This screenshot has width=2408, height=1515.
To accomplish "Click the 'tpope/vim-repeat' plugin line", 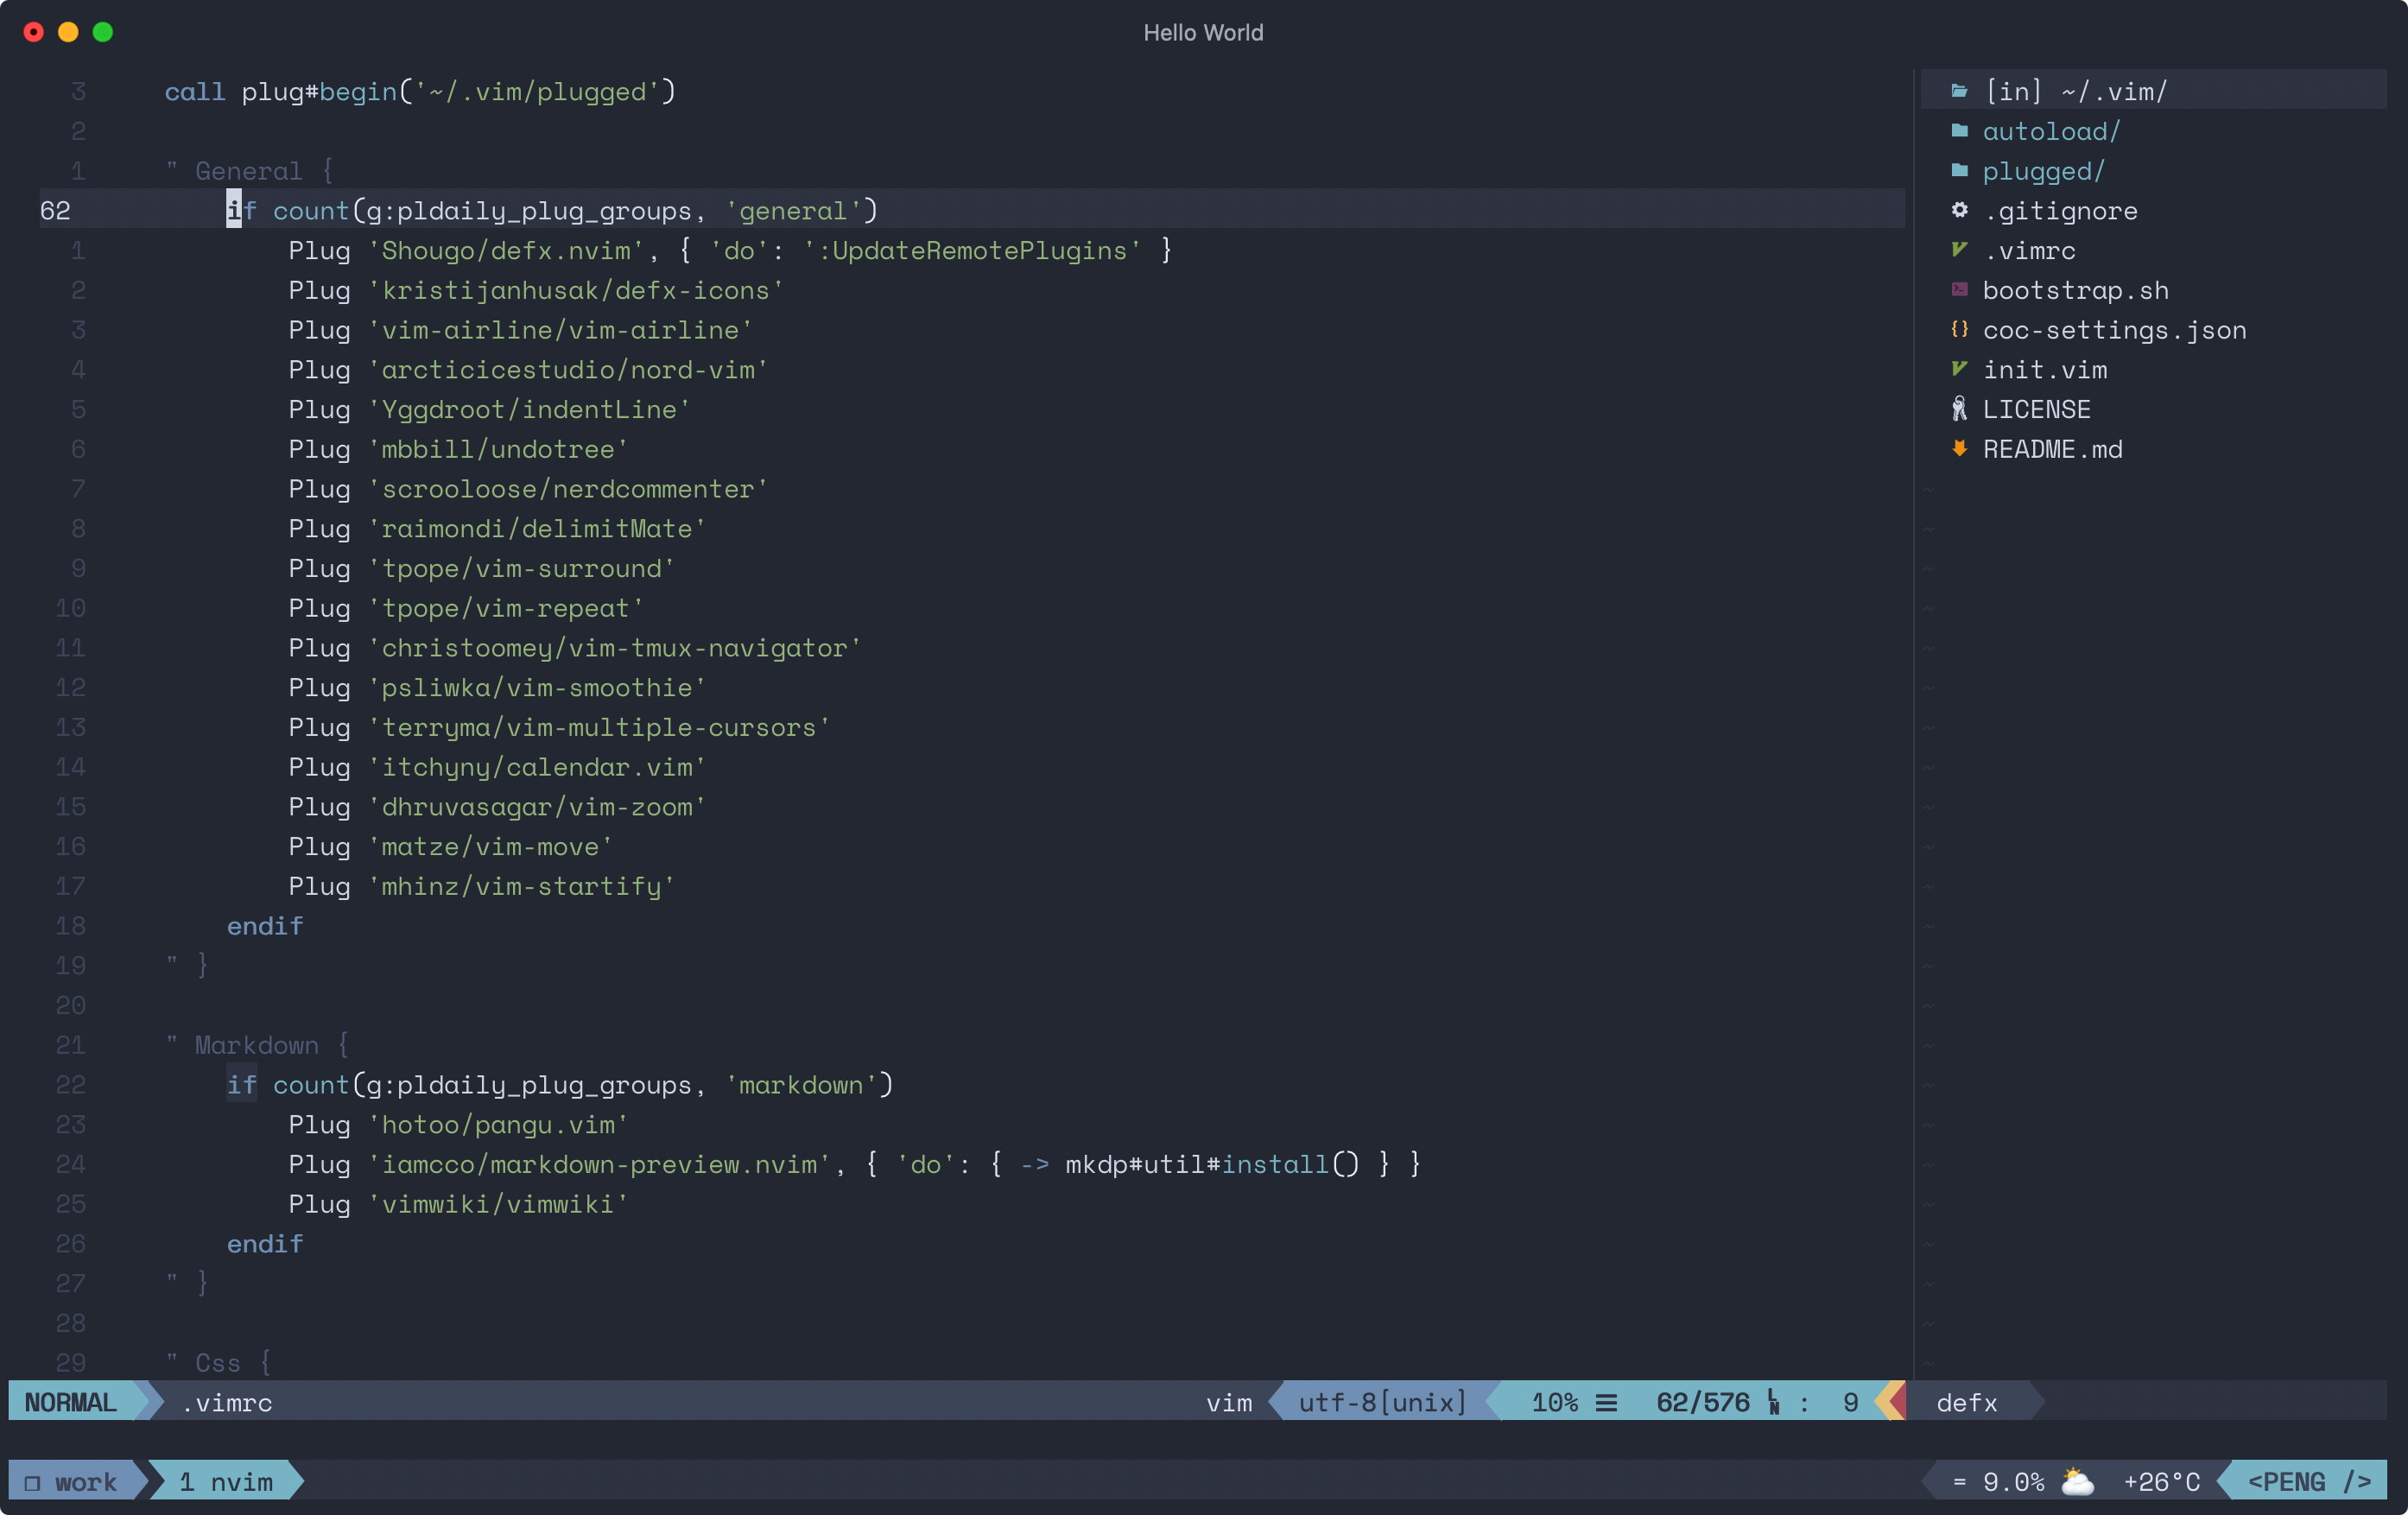I will tap(467, 608).
